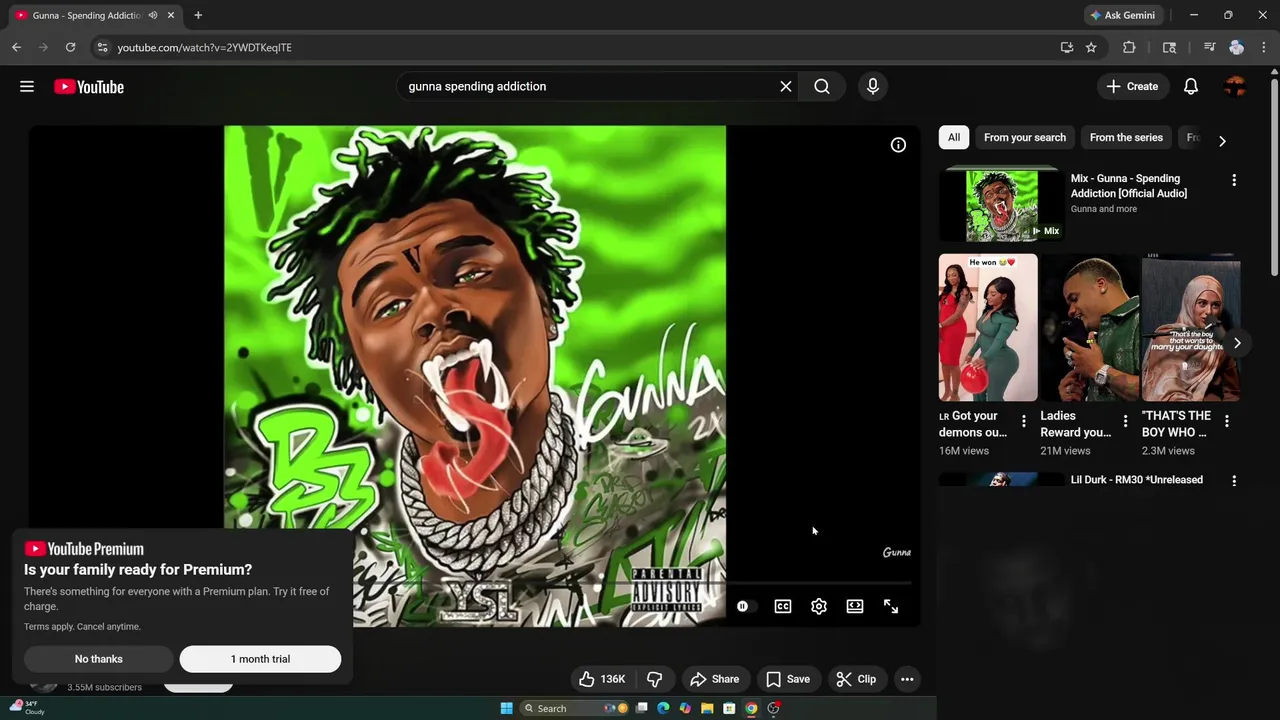Select the 'From the series' chip
Viewport: 1280px width, 720px height.
pos(1126,137)
